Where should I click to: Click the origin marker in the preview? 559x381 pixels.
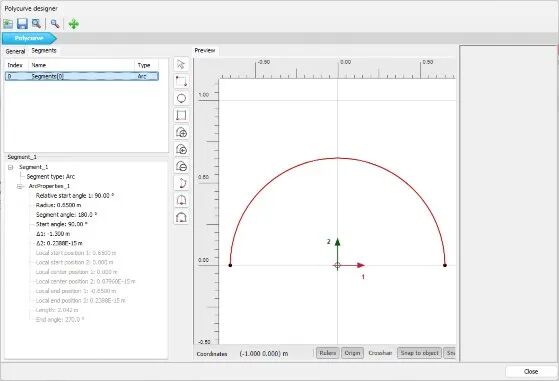click(337, 265)
